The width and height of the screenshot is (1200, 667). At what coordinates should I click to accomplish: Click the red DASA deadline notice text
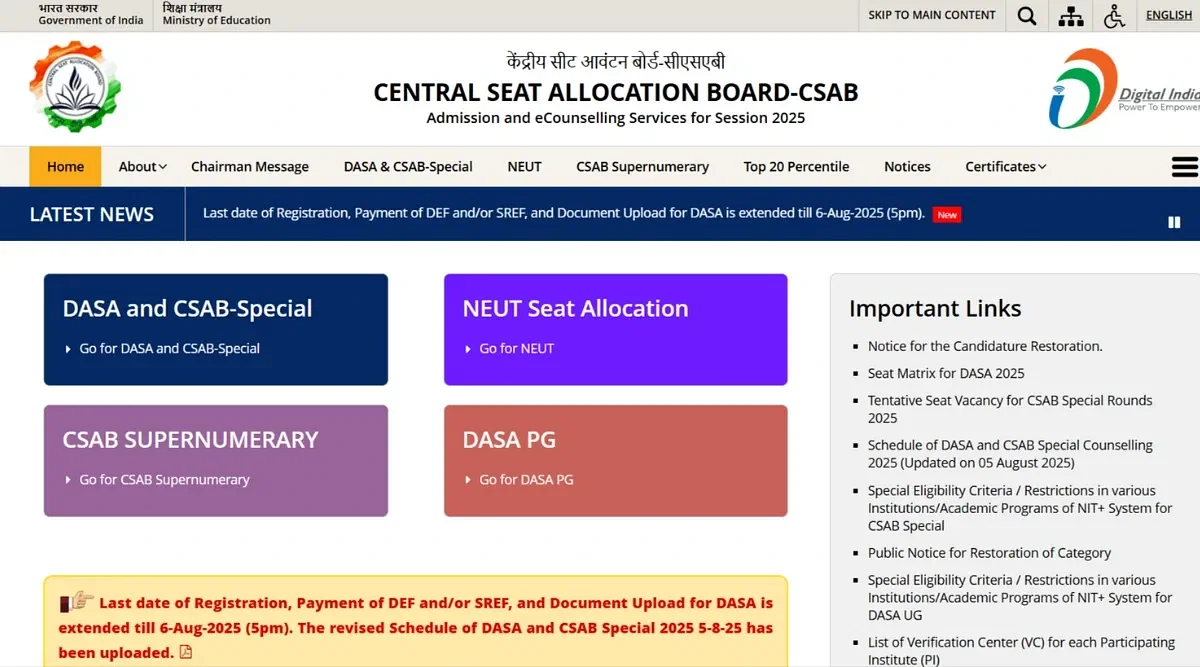415,628
